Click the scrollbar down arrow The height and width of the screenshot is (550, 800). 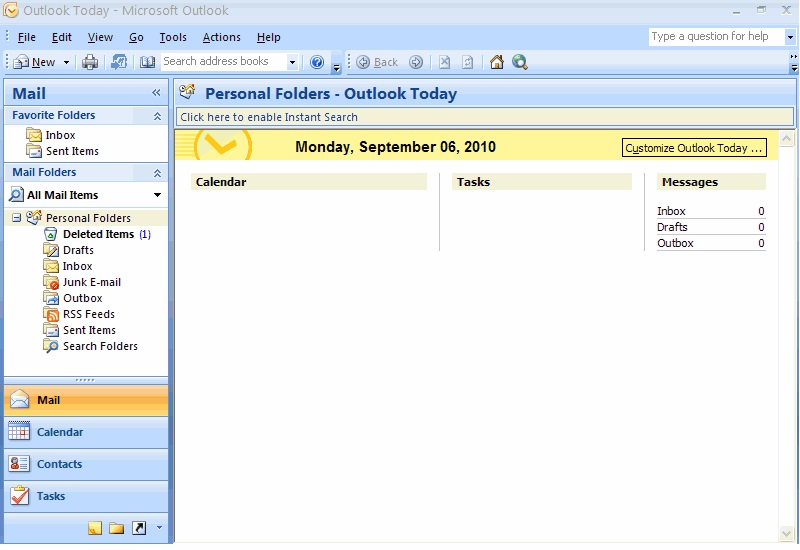click(x=786, y=533)
